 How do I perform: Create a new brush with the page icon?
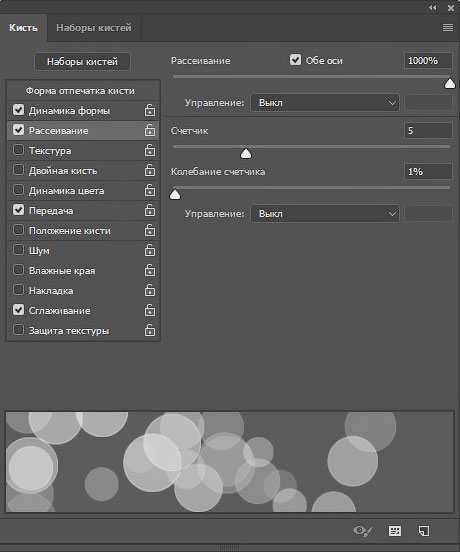coord(424,531)
